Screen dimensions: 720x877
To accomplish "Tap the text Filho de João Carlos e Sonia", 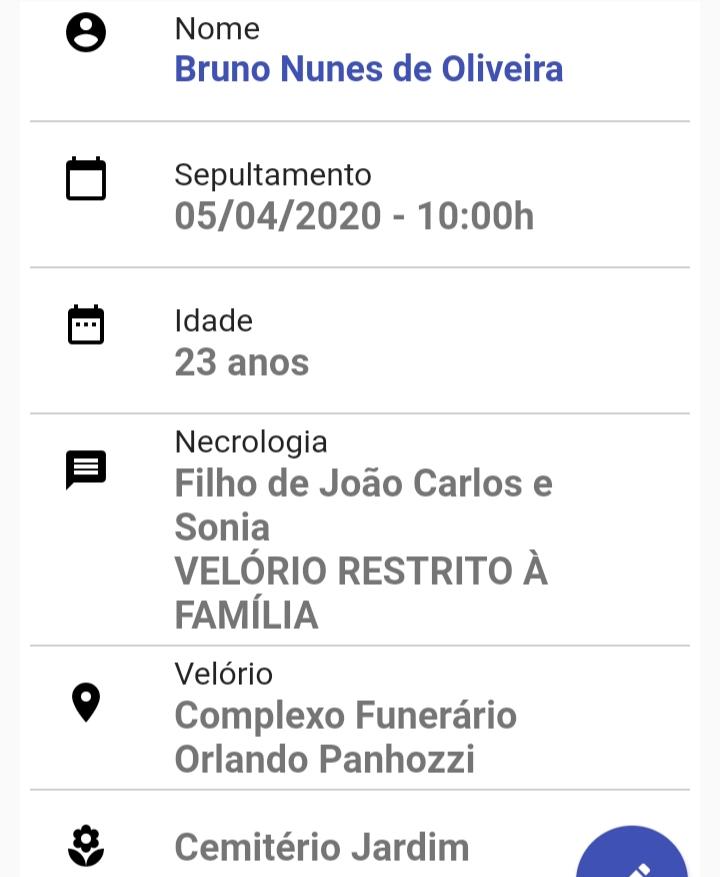I will tap(364, 505).
